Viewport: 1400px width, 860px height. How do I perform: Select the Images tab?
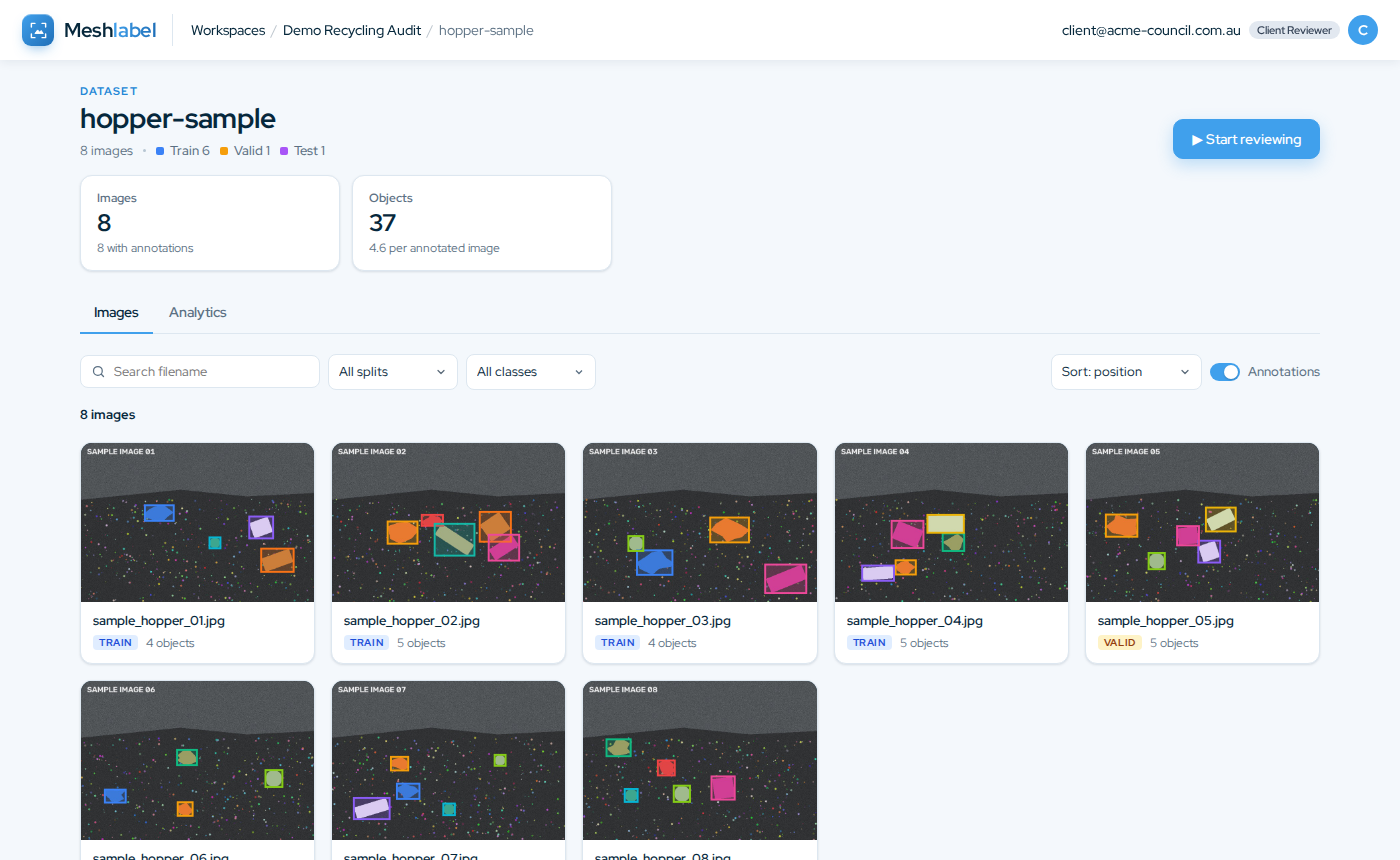coord(116,313)
